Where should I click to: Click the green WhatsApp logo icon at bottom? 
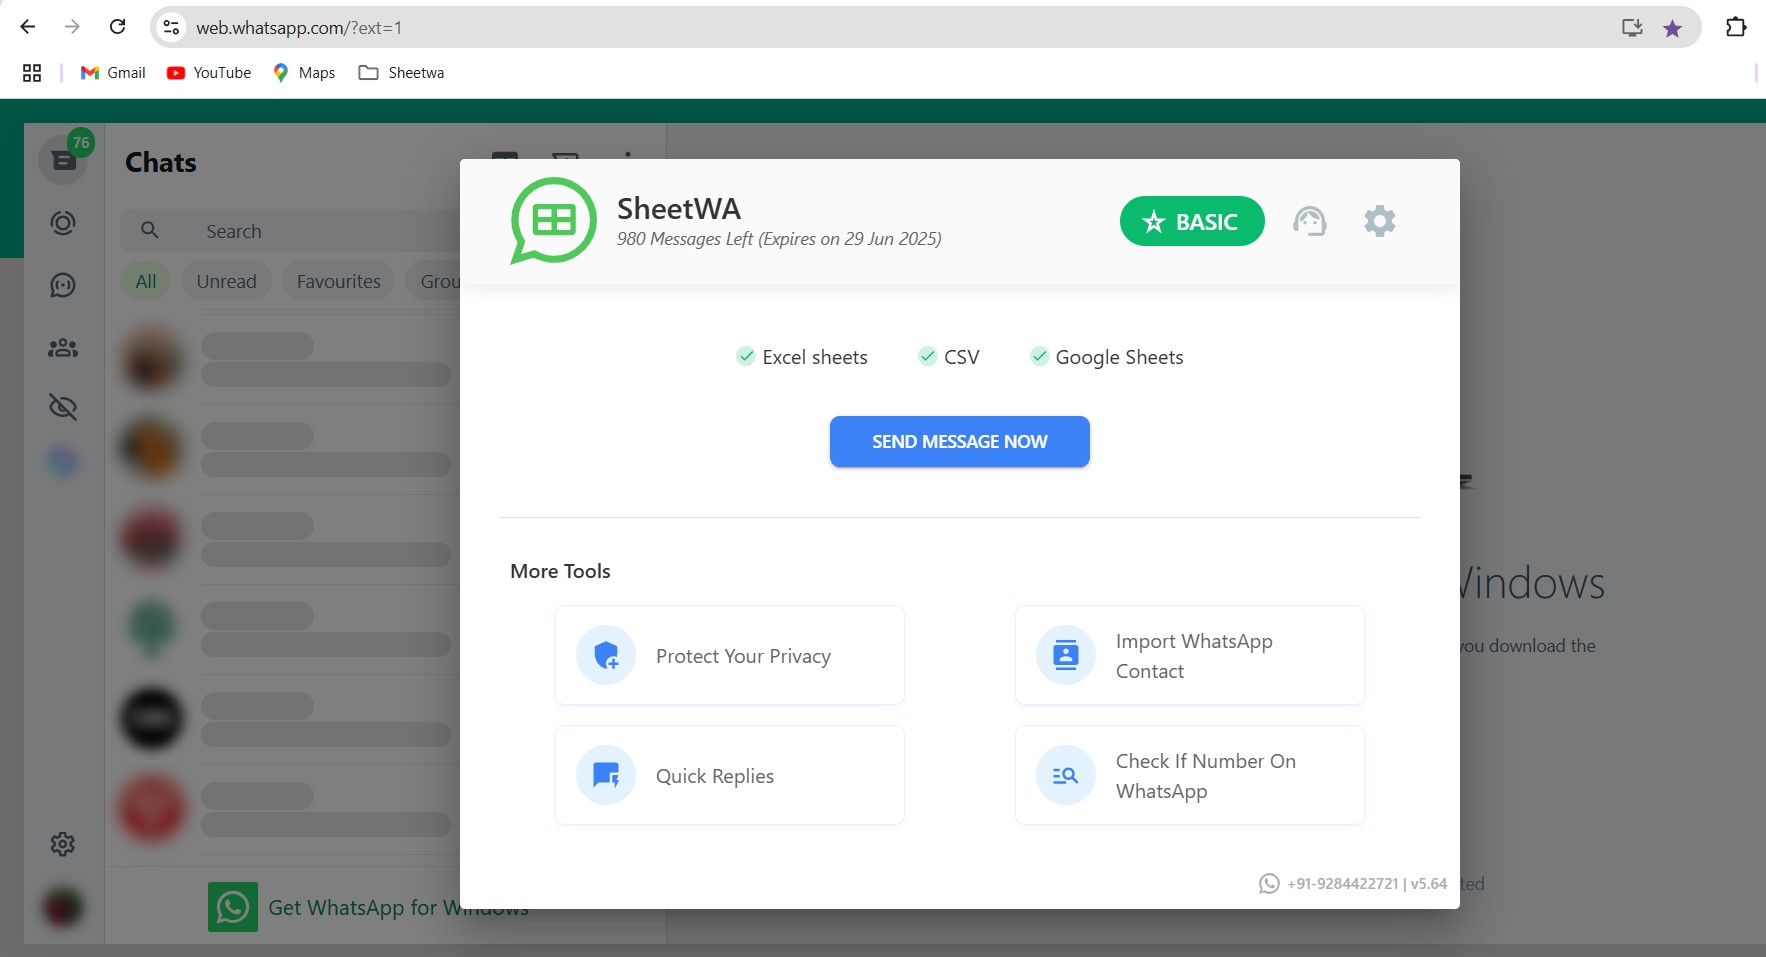click(x=233, y=907)
